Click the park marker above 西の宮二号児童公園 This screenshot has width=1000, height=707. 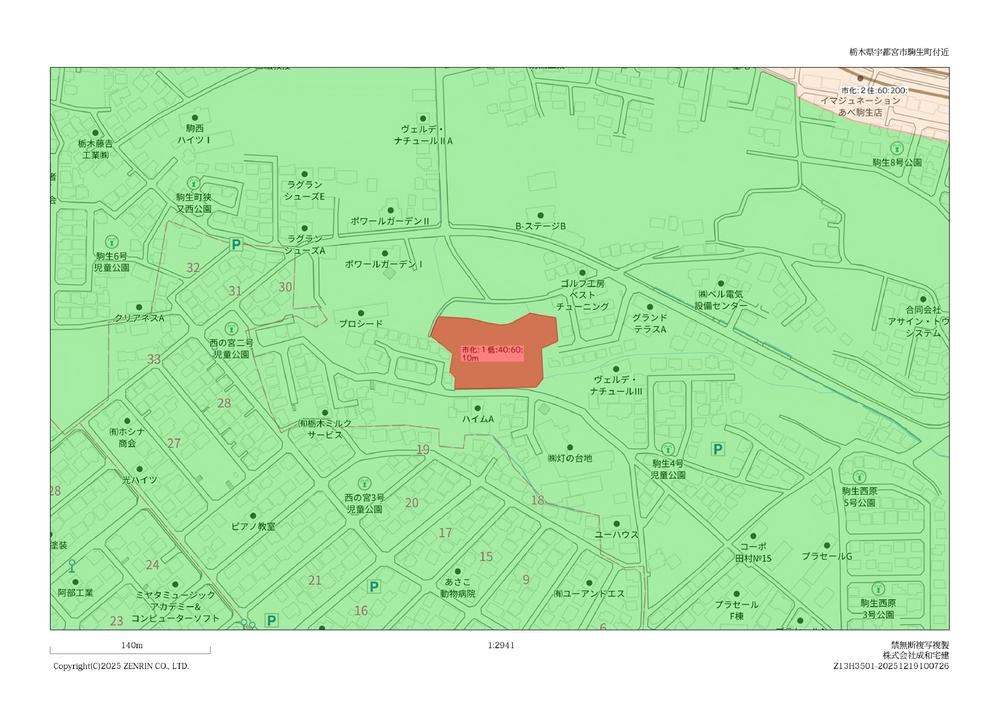[x=231, y=328]
